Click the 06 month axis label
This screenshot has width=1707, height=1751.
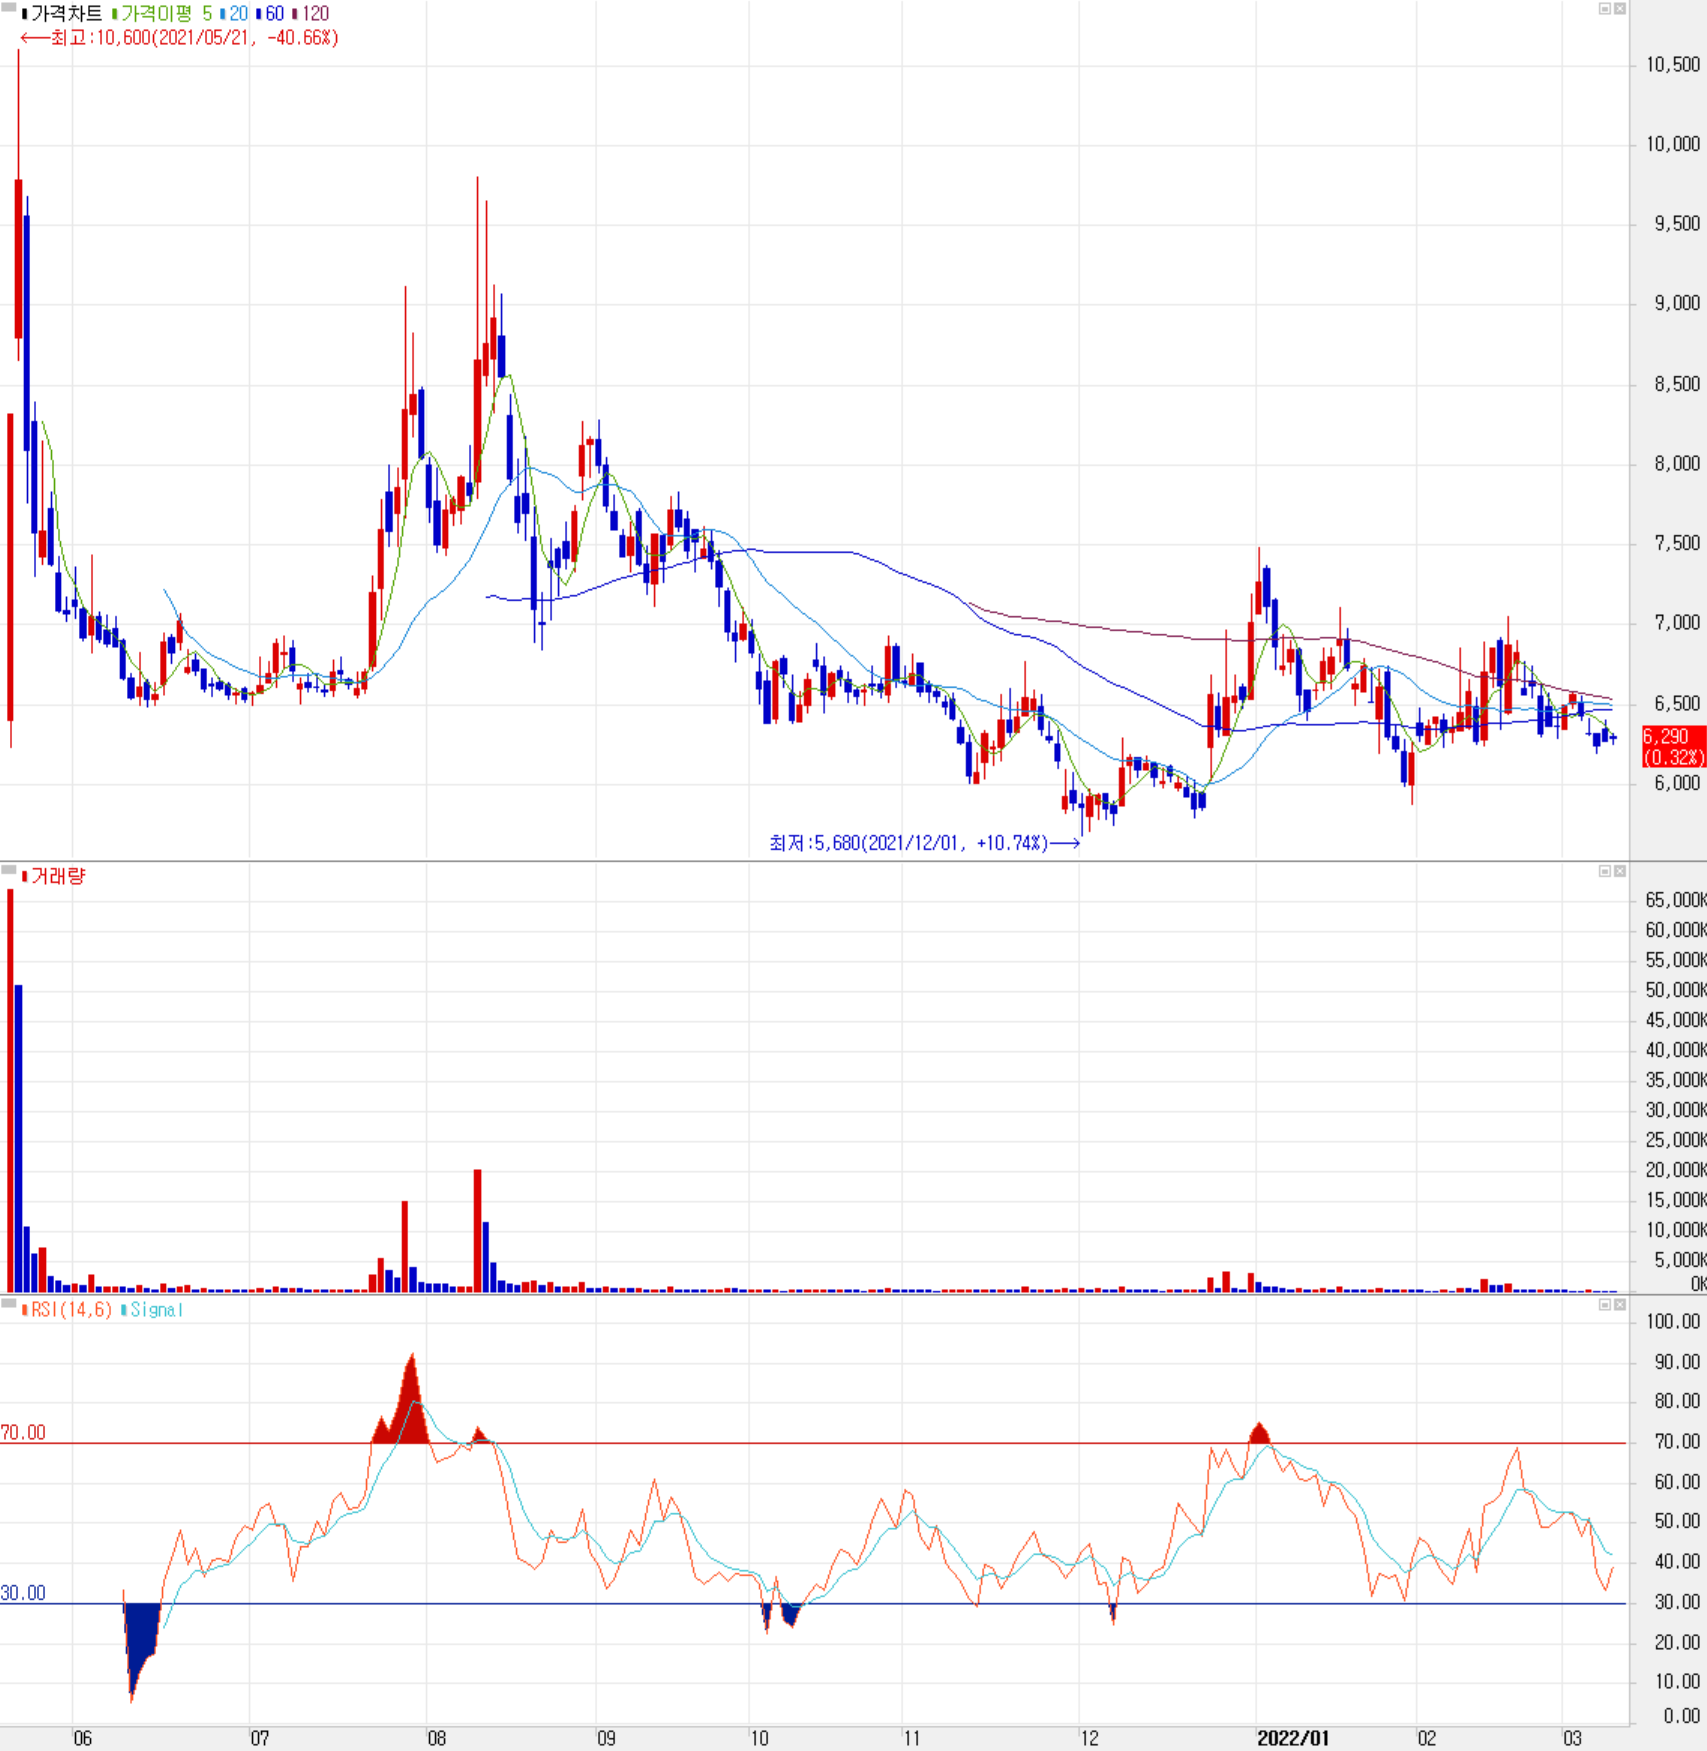(x=82, y=1738)
